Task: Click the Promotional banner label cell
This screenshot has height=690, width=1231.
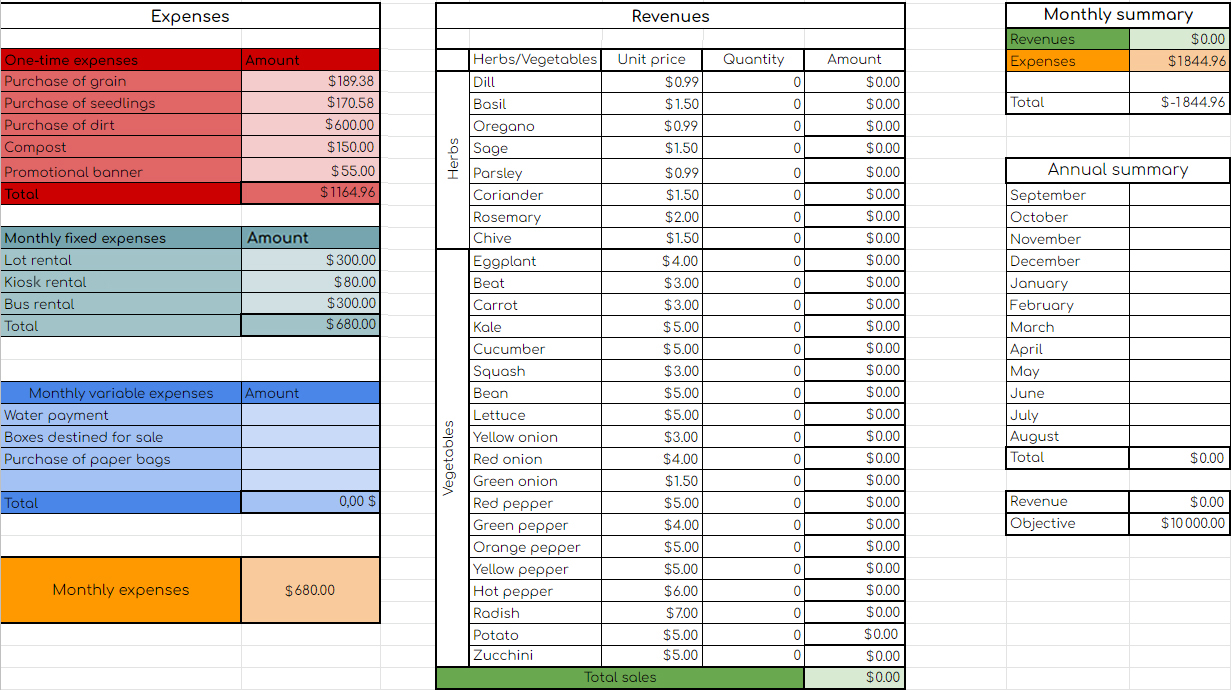Action: [x=121, y=171]
